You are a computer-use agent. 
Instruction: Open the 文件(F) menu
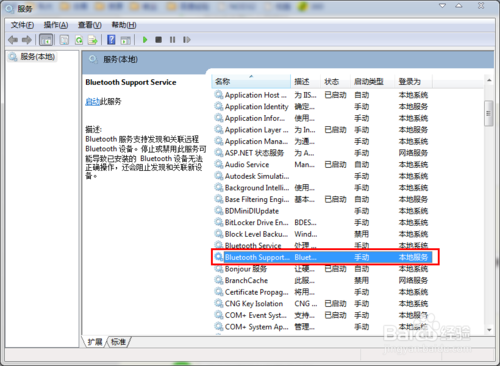[22, 25]
